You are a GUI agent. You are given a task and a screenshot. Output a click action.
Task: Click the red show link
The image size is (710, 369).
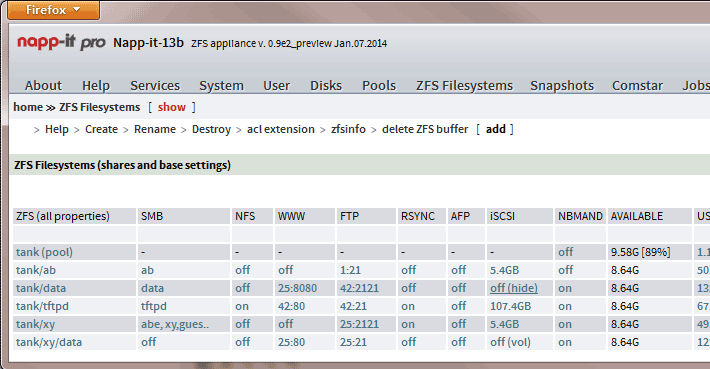tap(172, 107)
